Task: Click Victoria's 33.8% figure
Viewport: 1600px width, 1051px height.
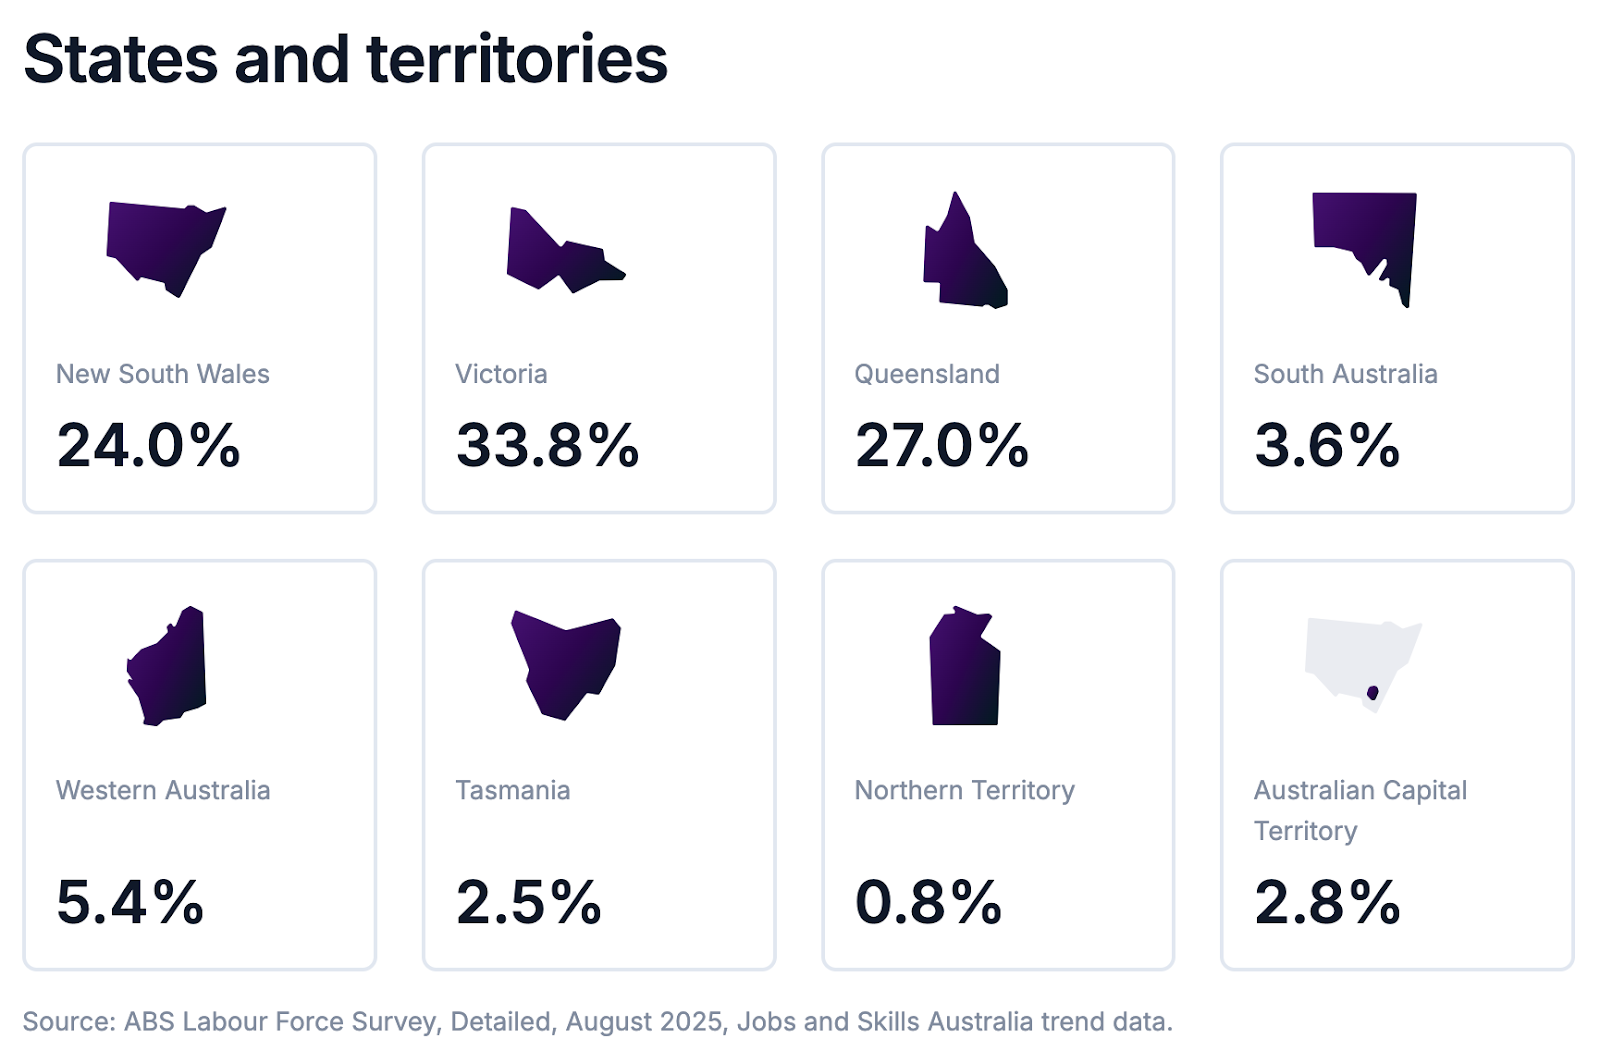Action: click(547, 445)
